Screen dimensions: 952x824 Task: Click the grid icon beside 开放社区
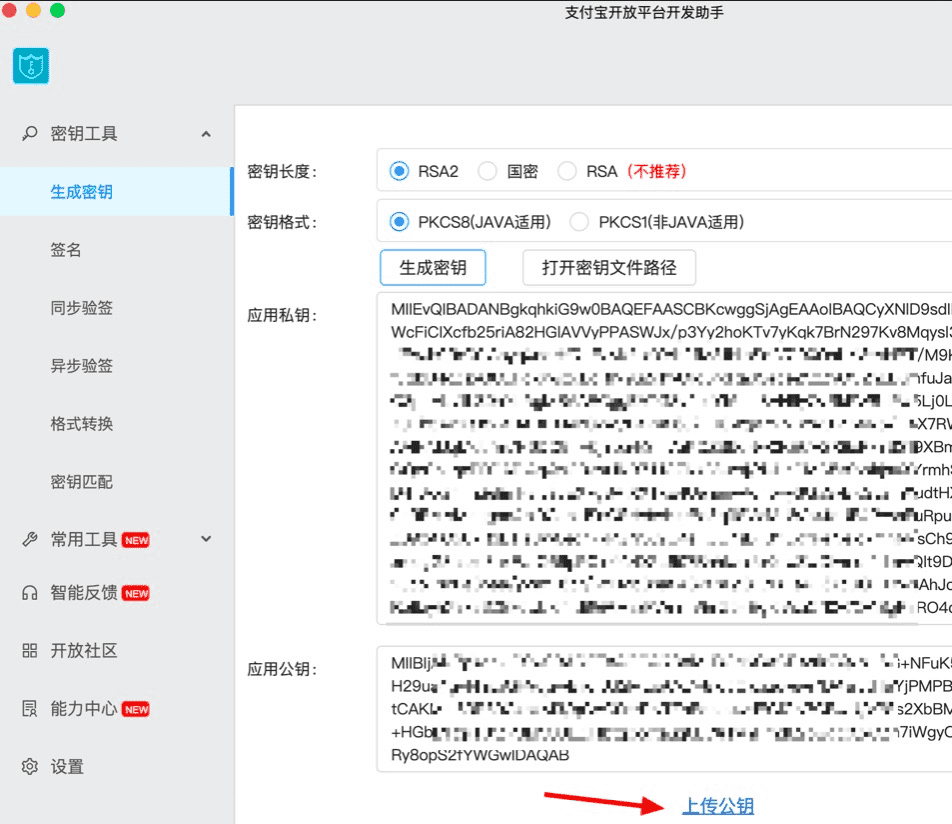pos(30,651)
